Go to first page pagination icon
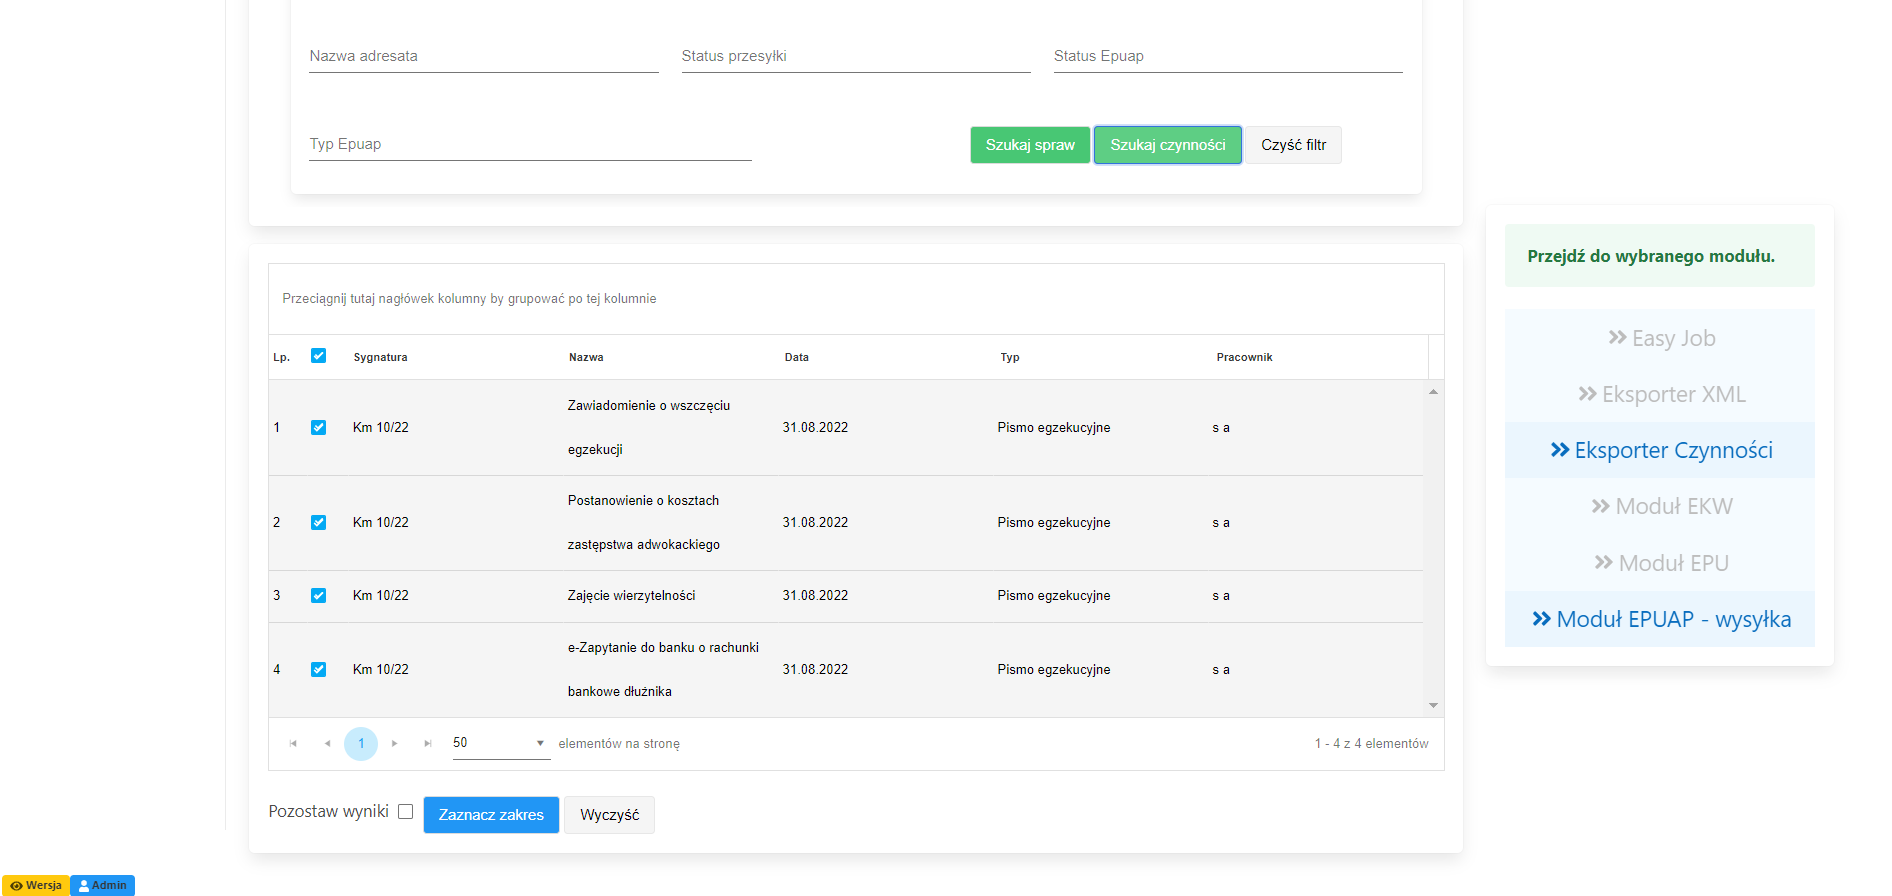1892x896 pixels. coord(293,743)
